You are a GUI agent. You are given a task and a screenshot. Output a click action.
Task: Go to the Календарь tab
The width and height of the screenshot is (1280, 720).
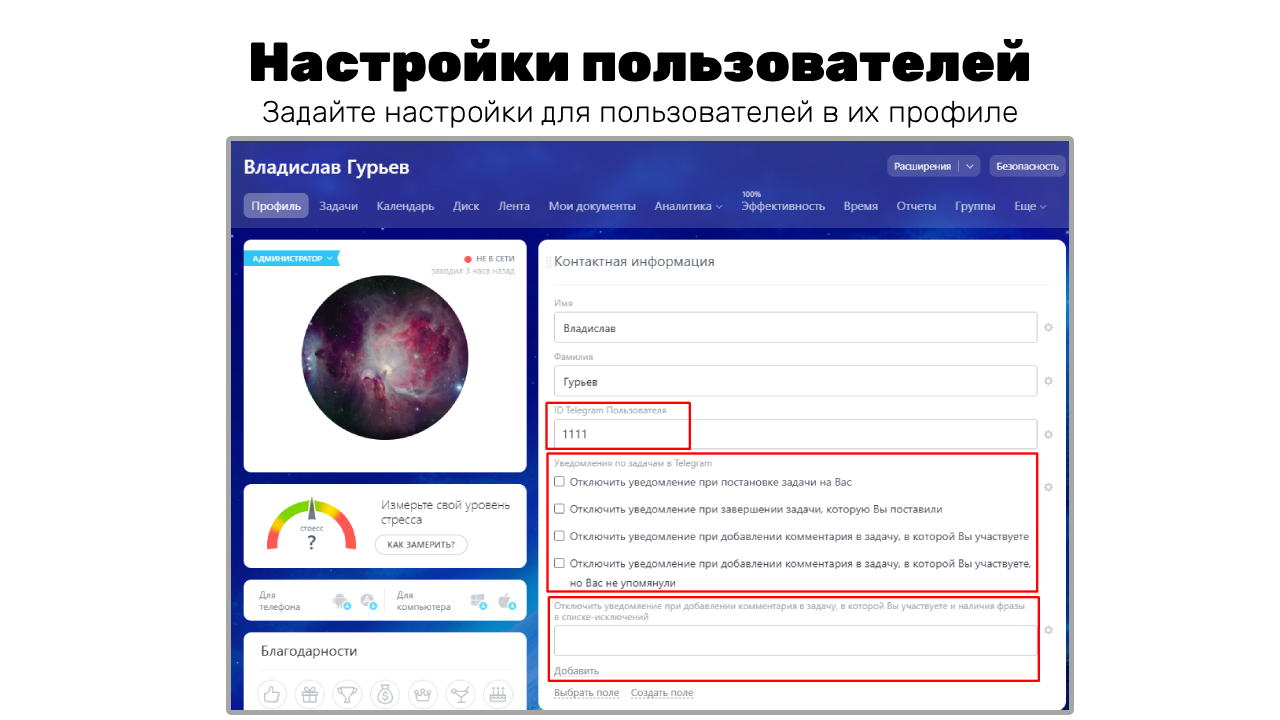[405, 206]
